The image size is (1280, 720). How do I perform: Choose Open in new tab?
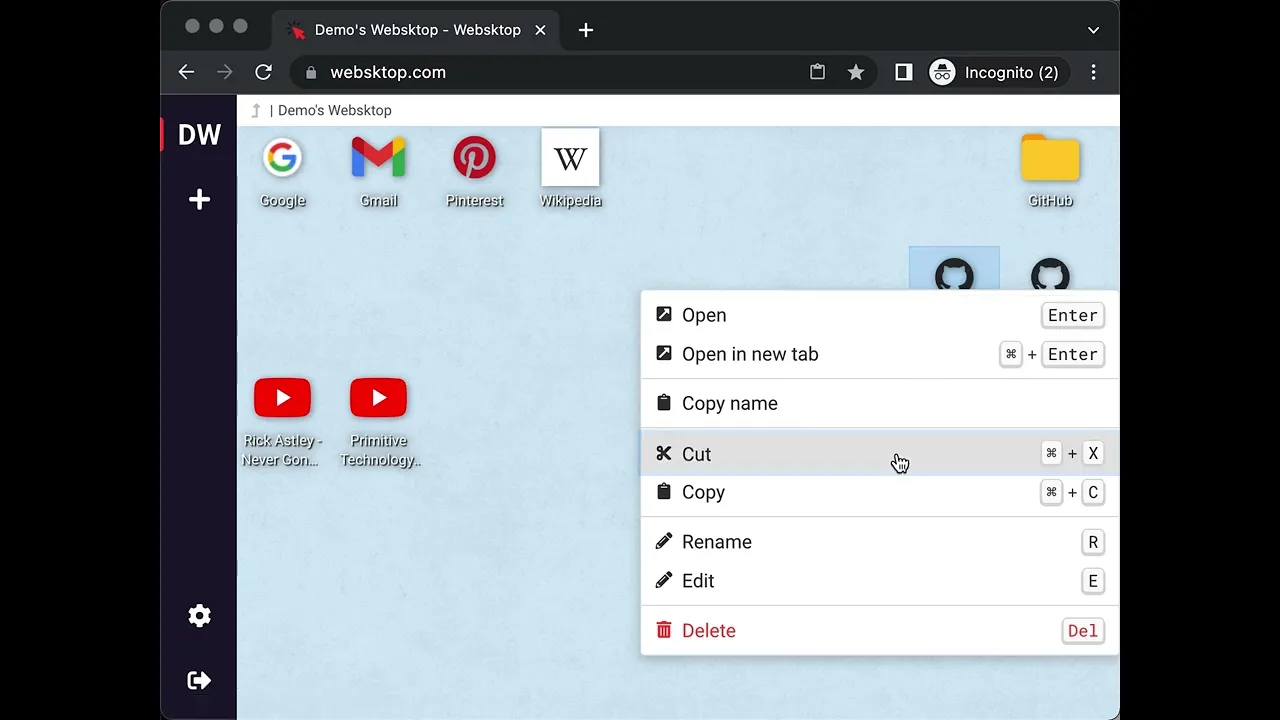pos(880,354)
